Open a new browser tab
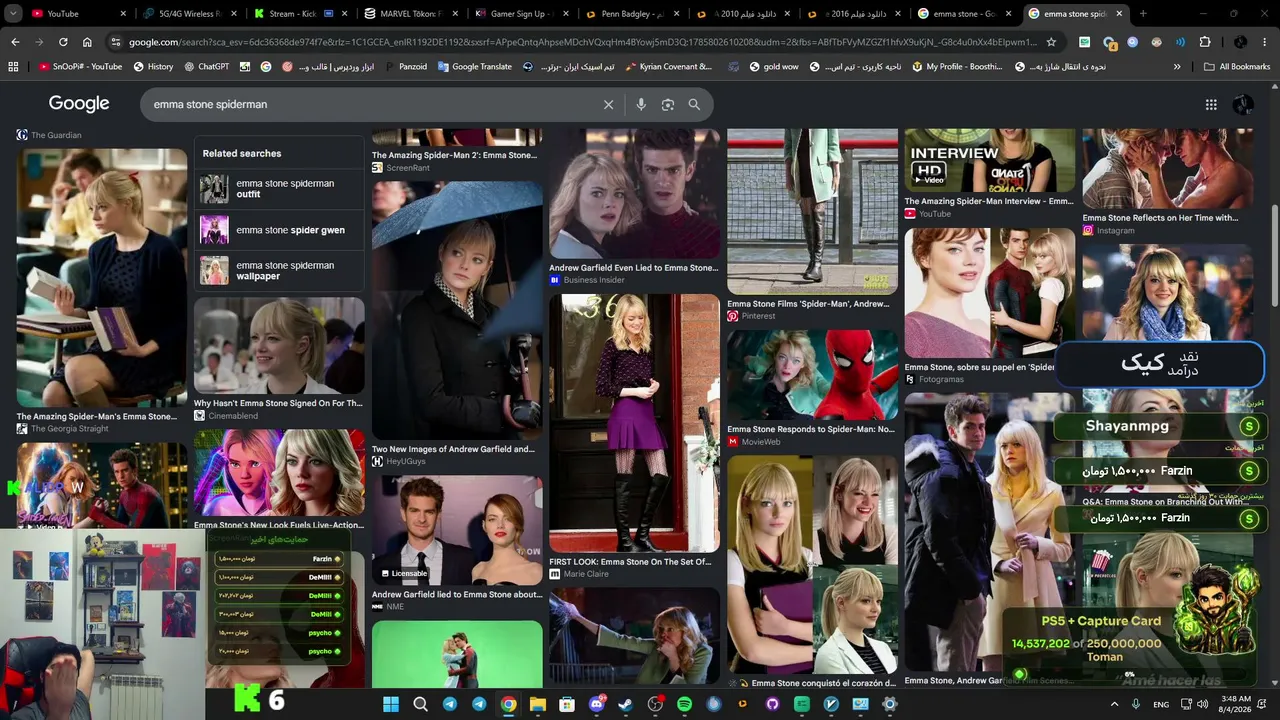 tap(1143, 14)
